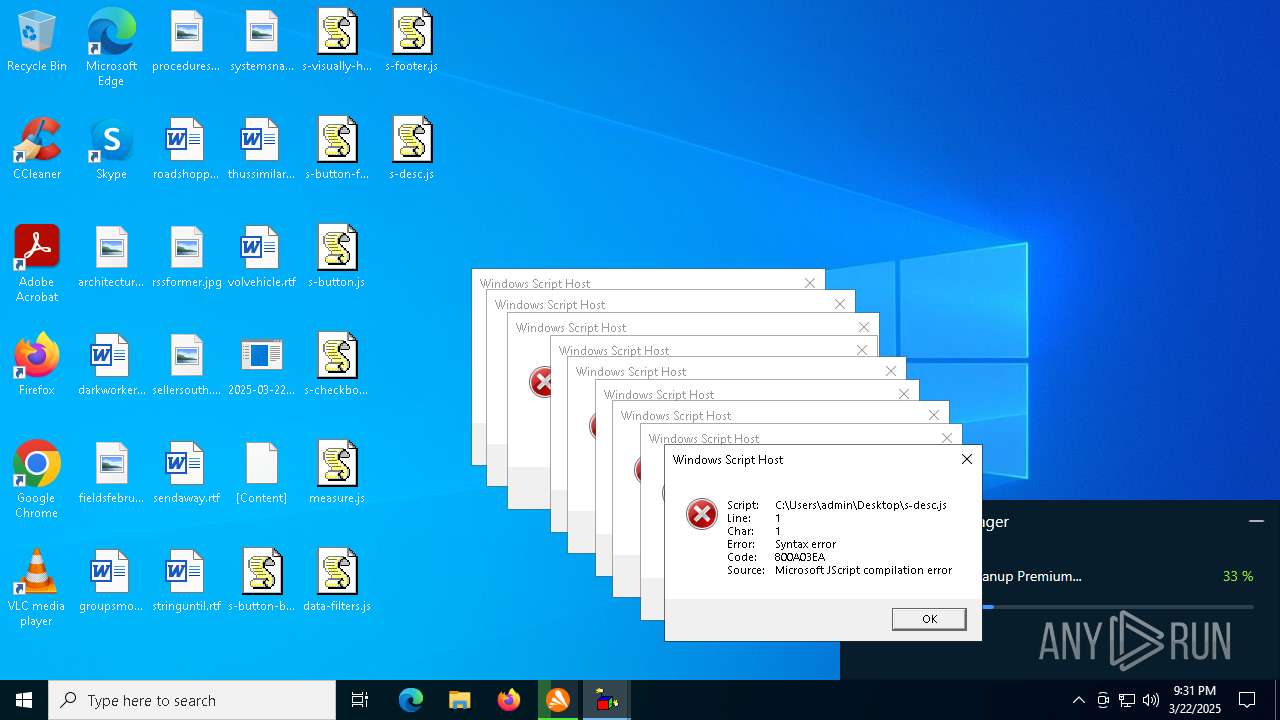Open the orange Avast app on taskbar
Screen dimensions: 1280x720
click(x=558, y=700)
